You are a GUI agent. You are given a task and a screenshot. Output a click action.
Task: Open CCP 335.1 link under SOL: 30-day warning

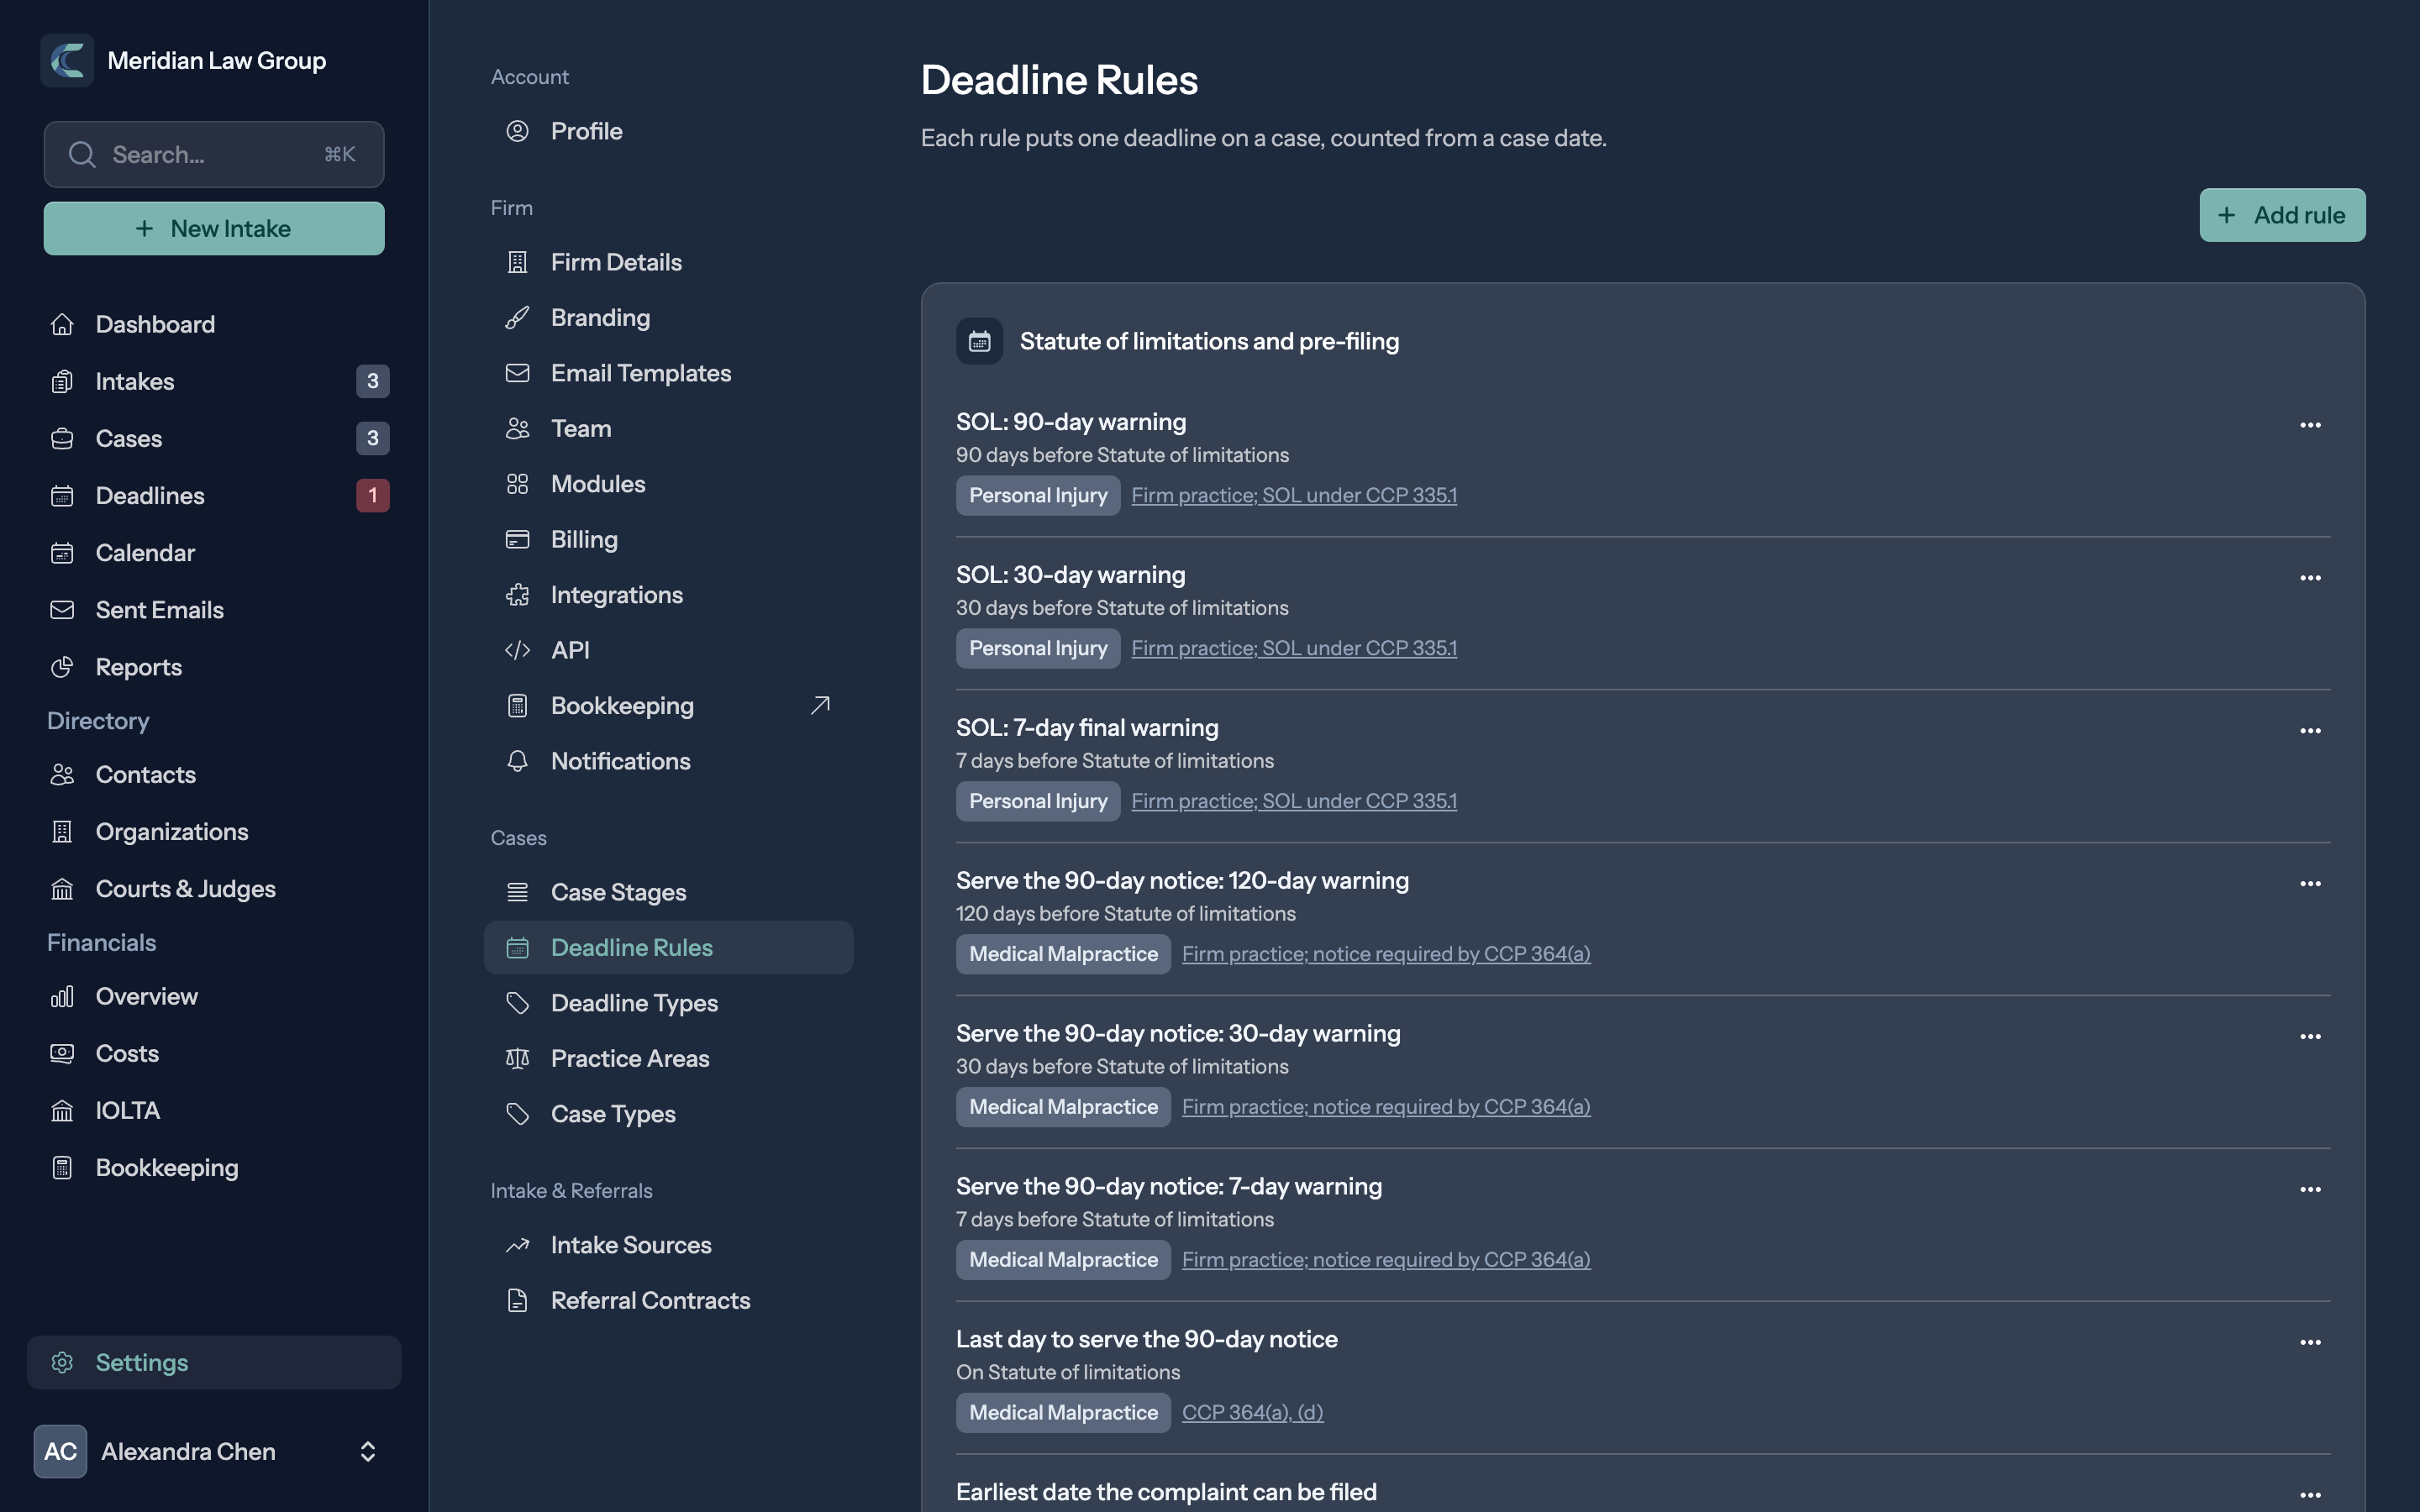coord(1294,648)
